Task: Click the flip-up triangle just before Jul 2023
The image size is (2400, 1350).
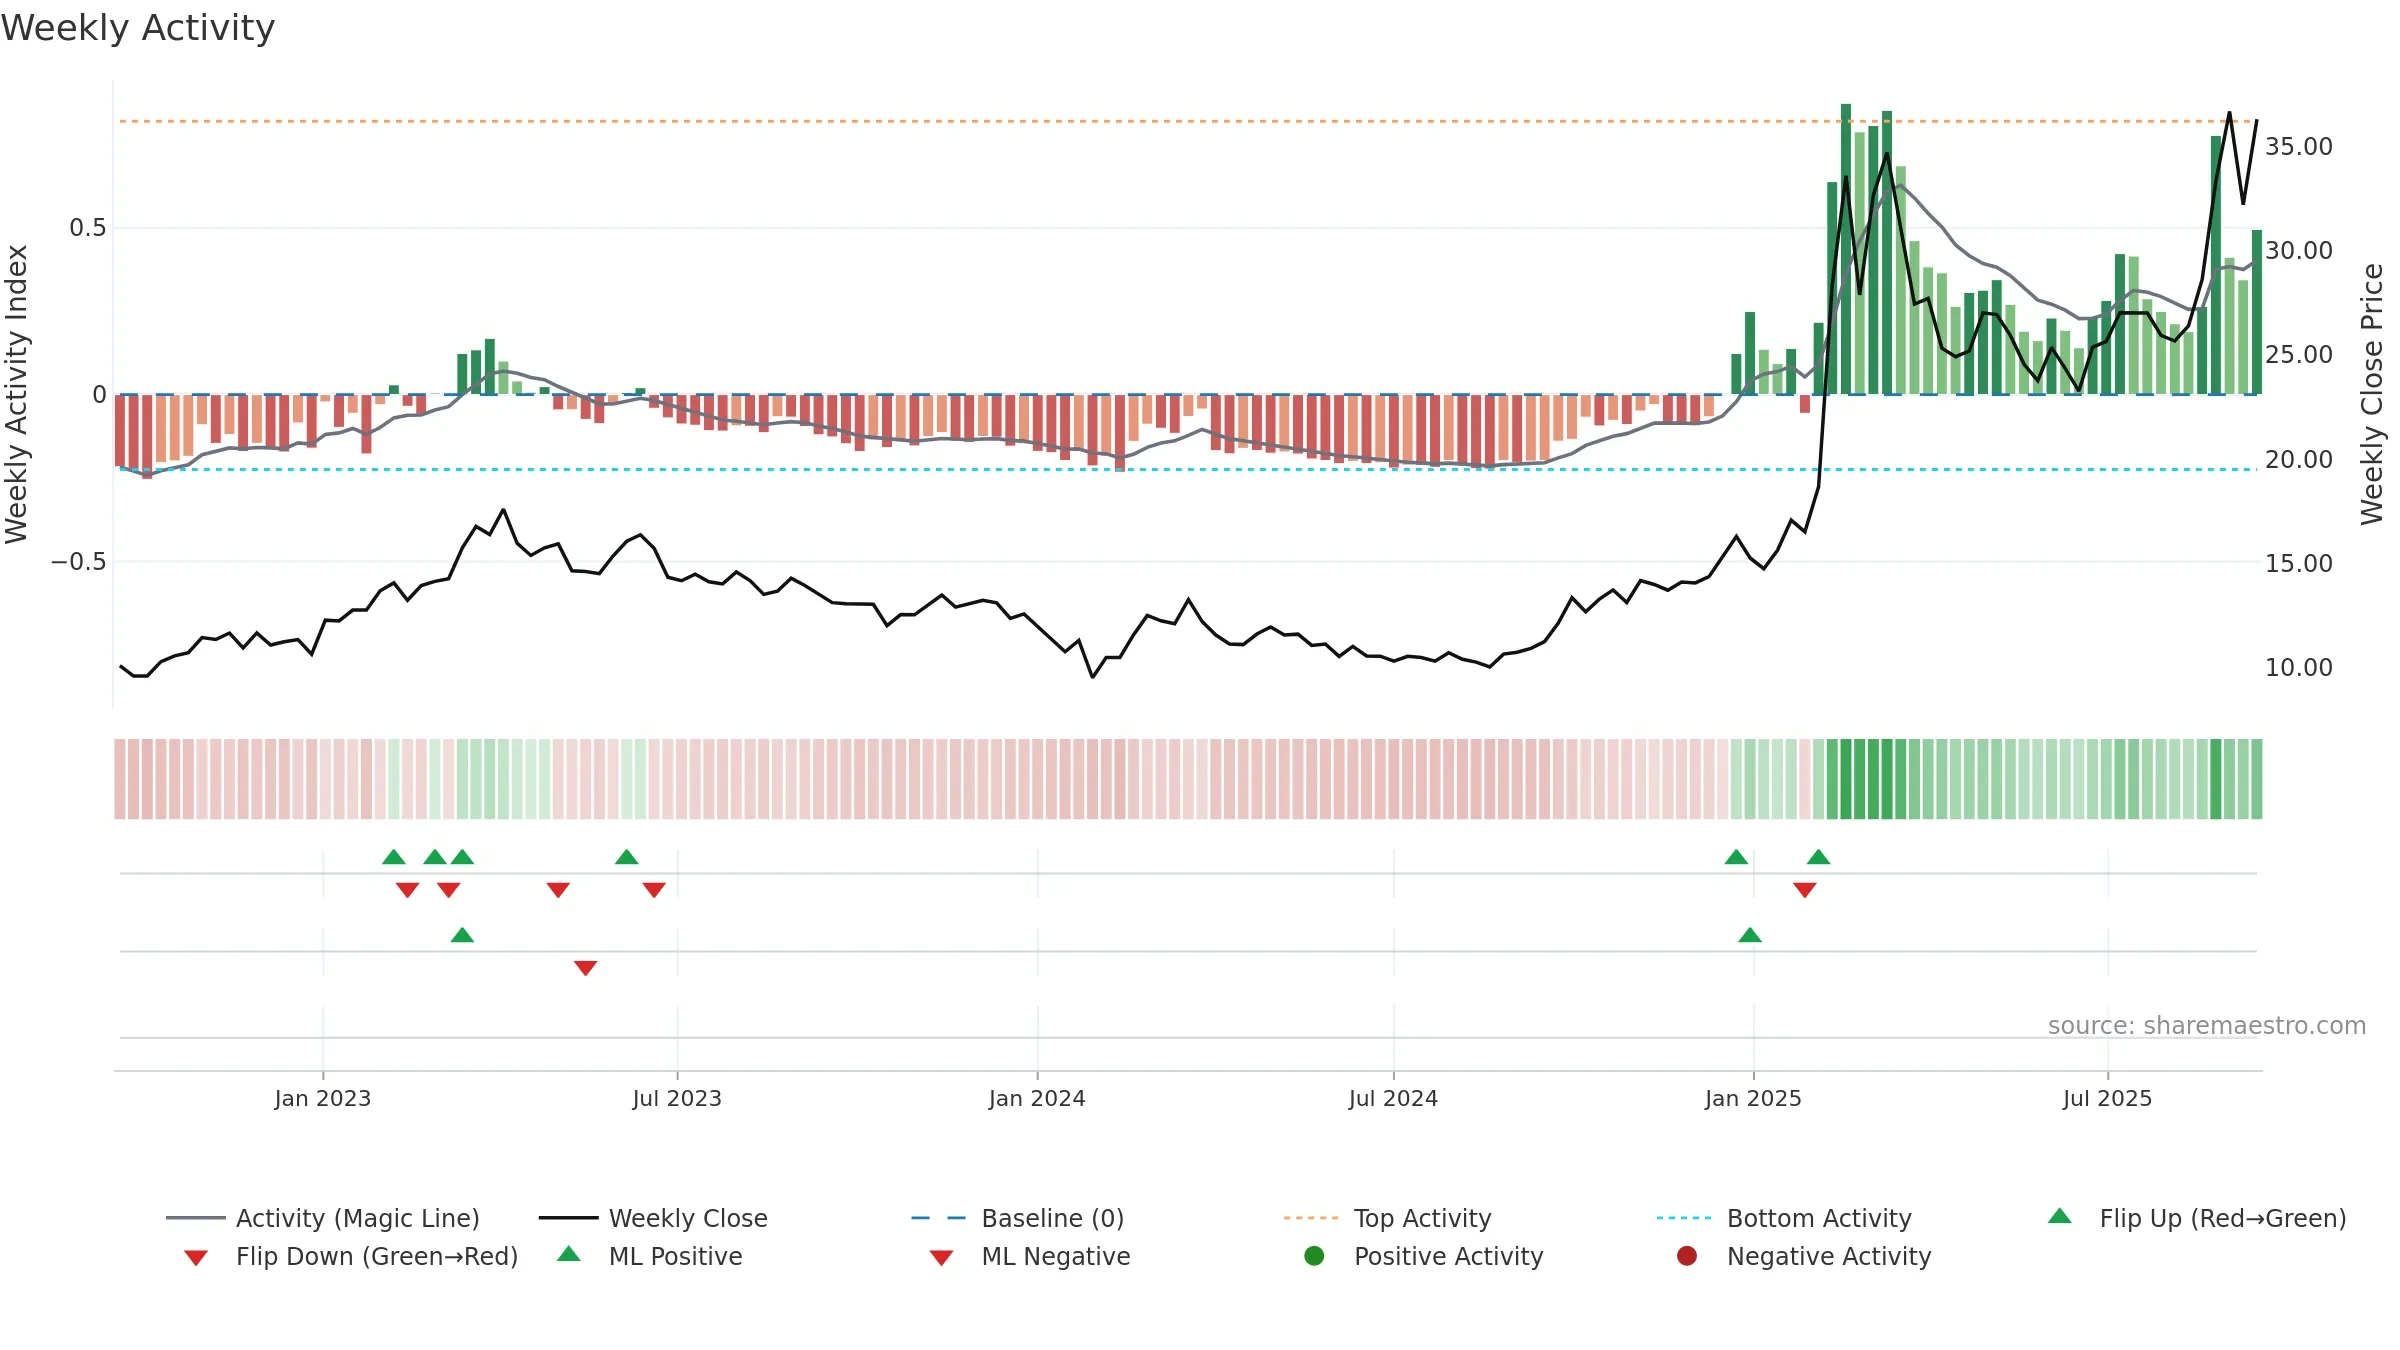Action: (x=627, y=857)
